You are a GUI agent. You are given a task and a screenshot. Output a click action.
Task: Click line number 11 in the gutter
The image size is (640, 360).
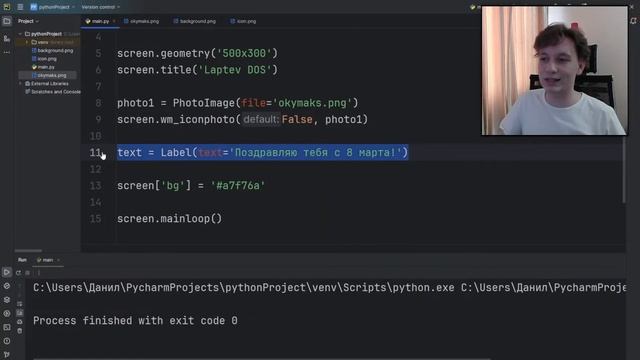[x=96, y=153]
